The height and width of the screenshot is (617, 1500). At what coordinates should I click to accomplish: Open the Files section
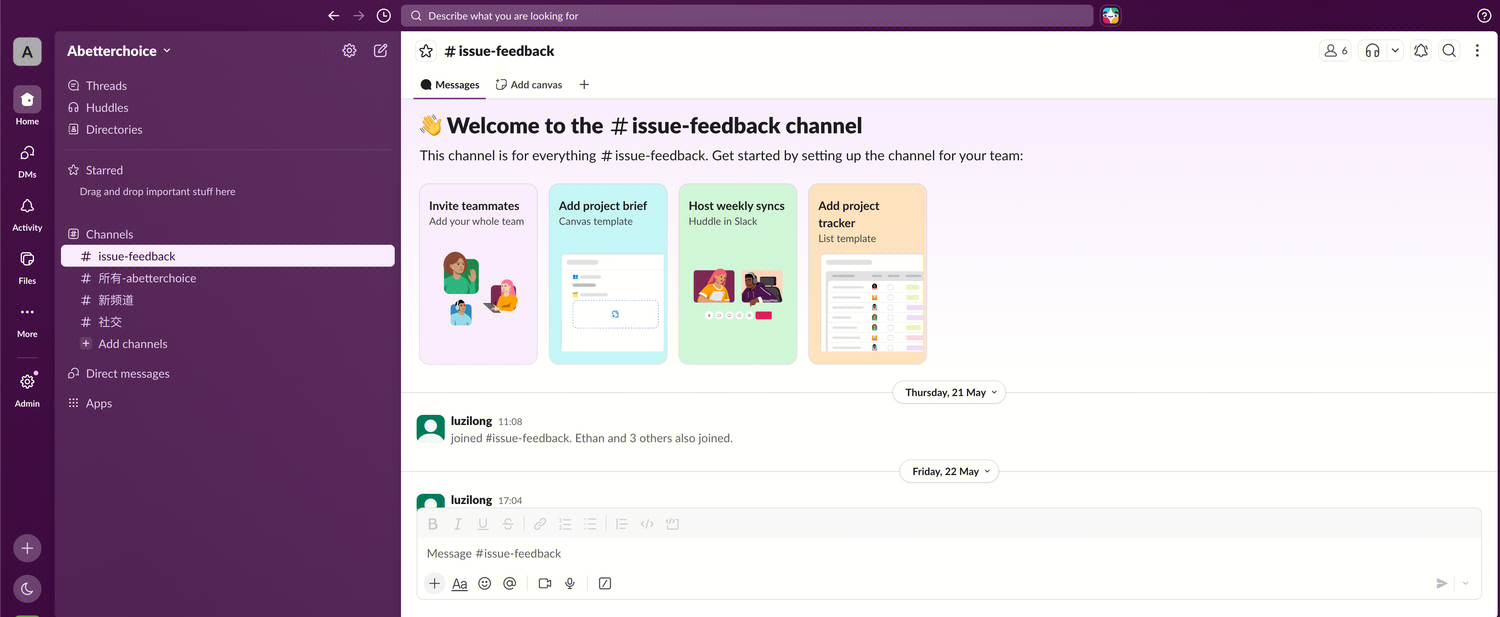coord(27,266)
